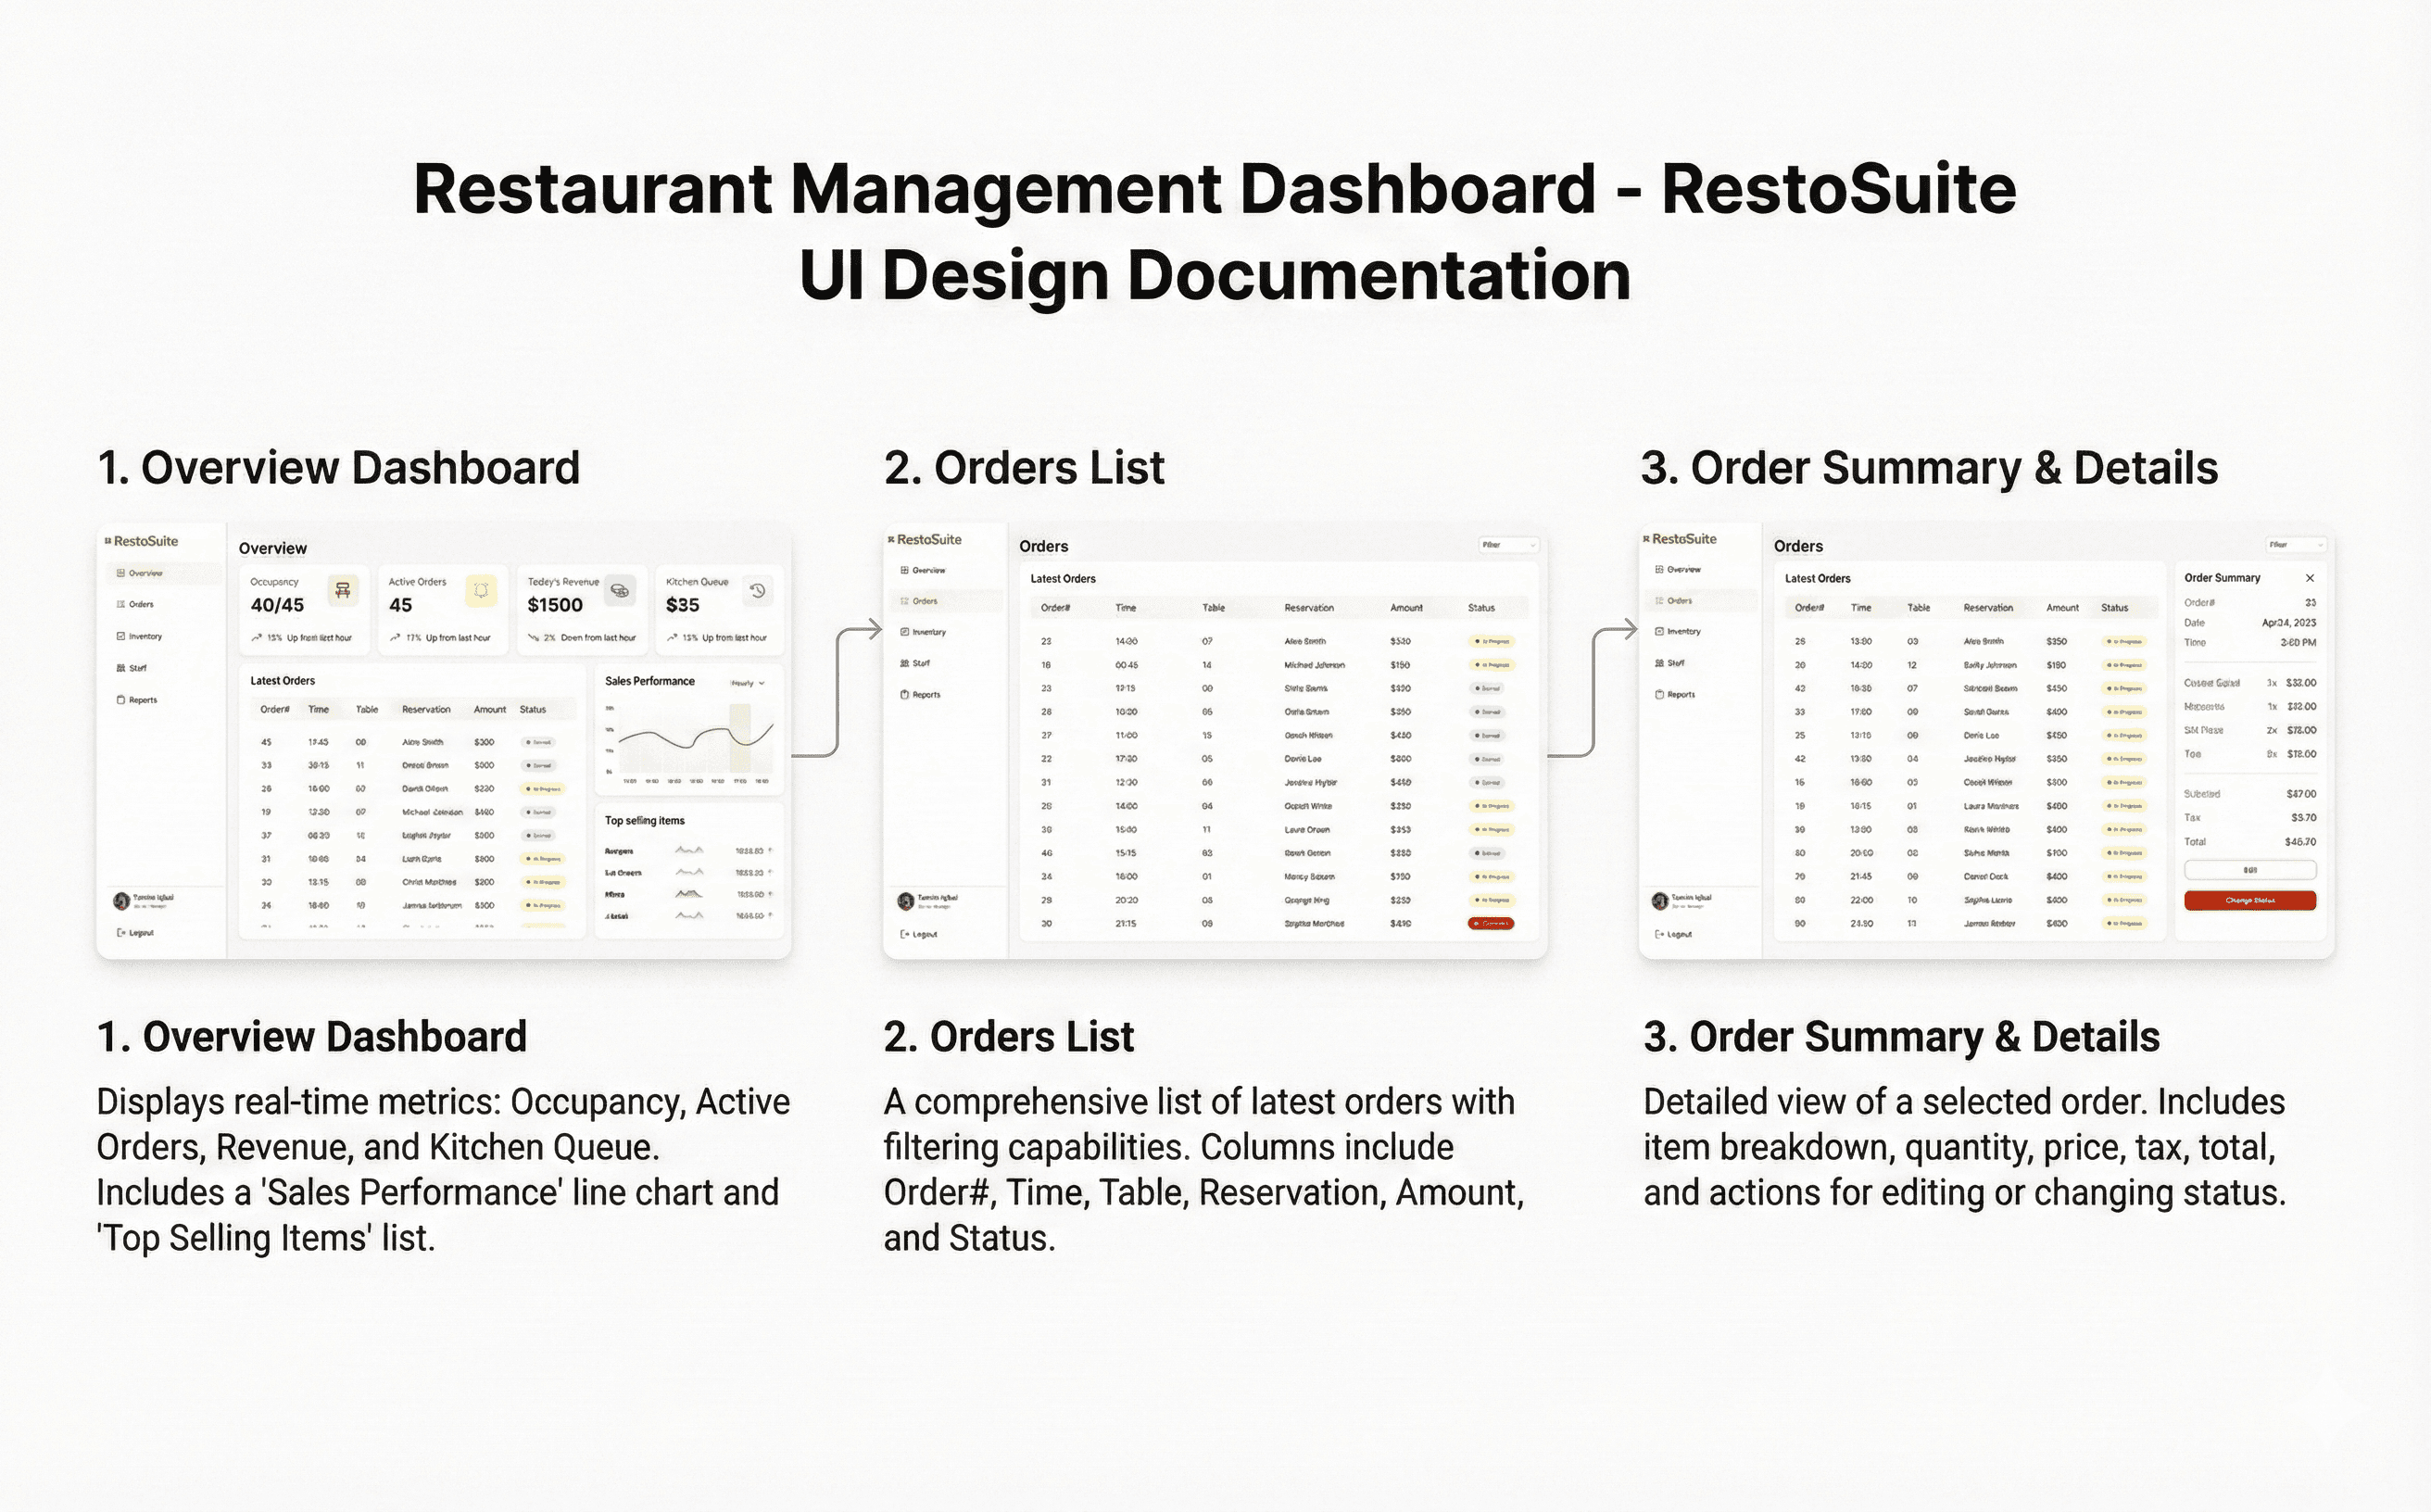Click user avatar in Overview Dashboard sidebar
Image resolution: width=2431 pixels, height=1512 pixels.
point(122,901)
